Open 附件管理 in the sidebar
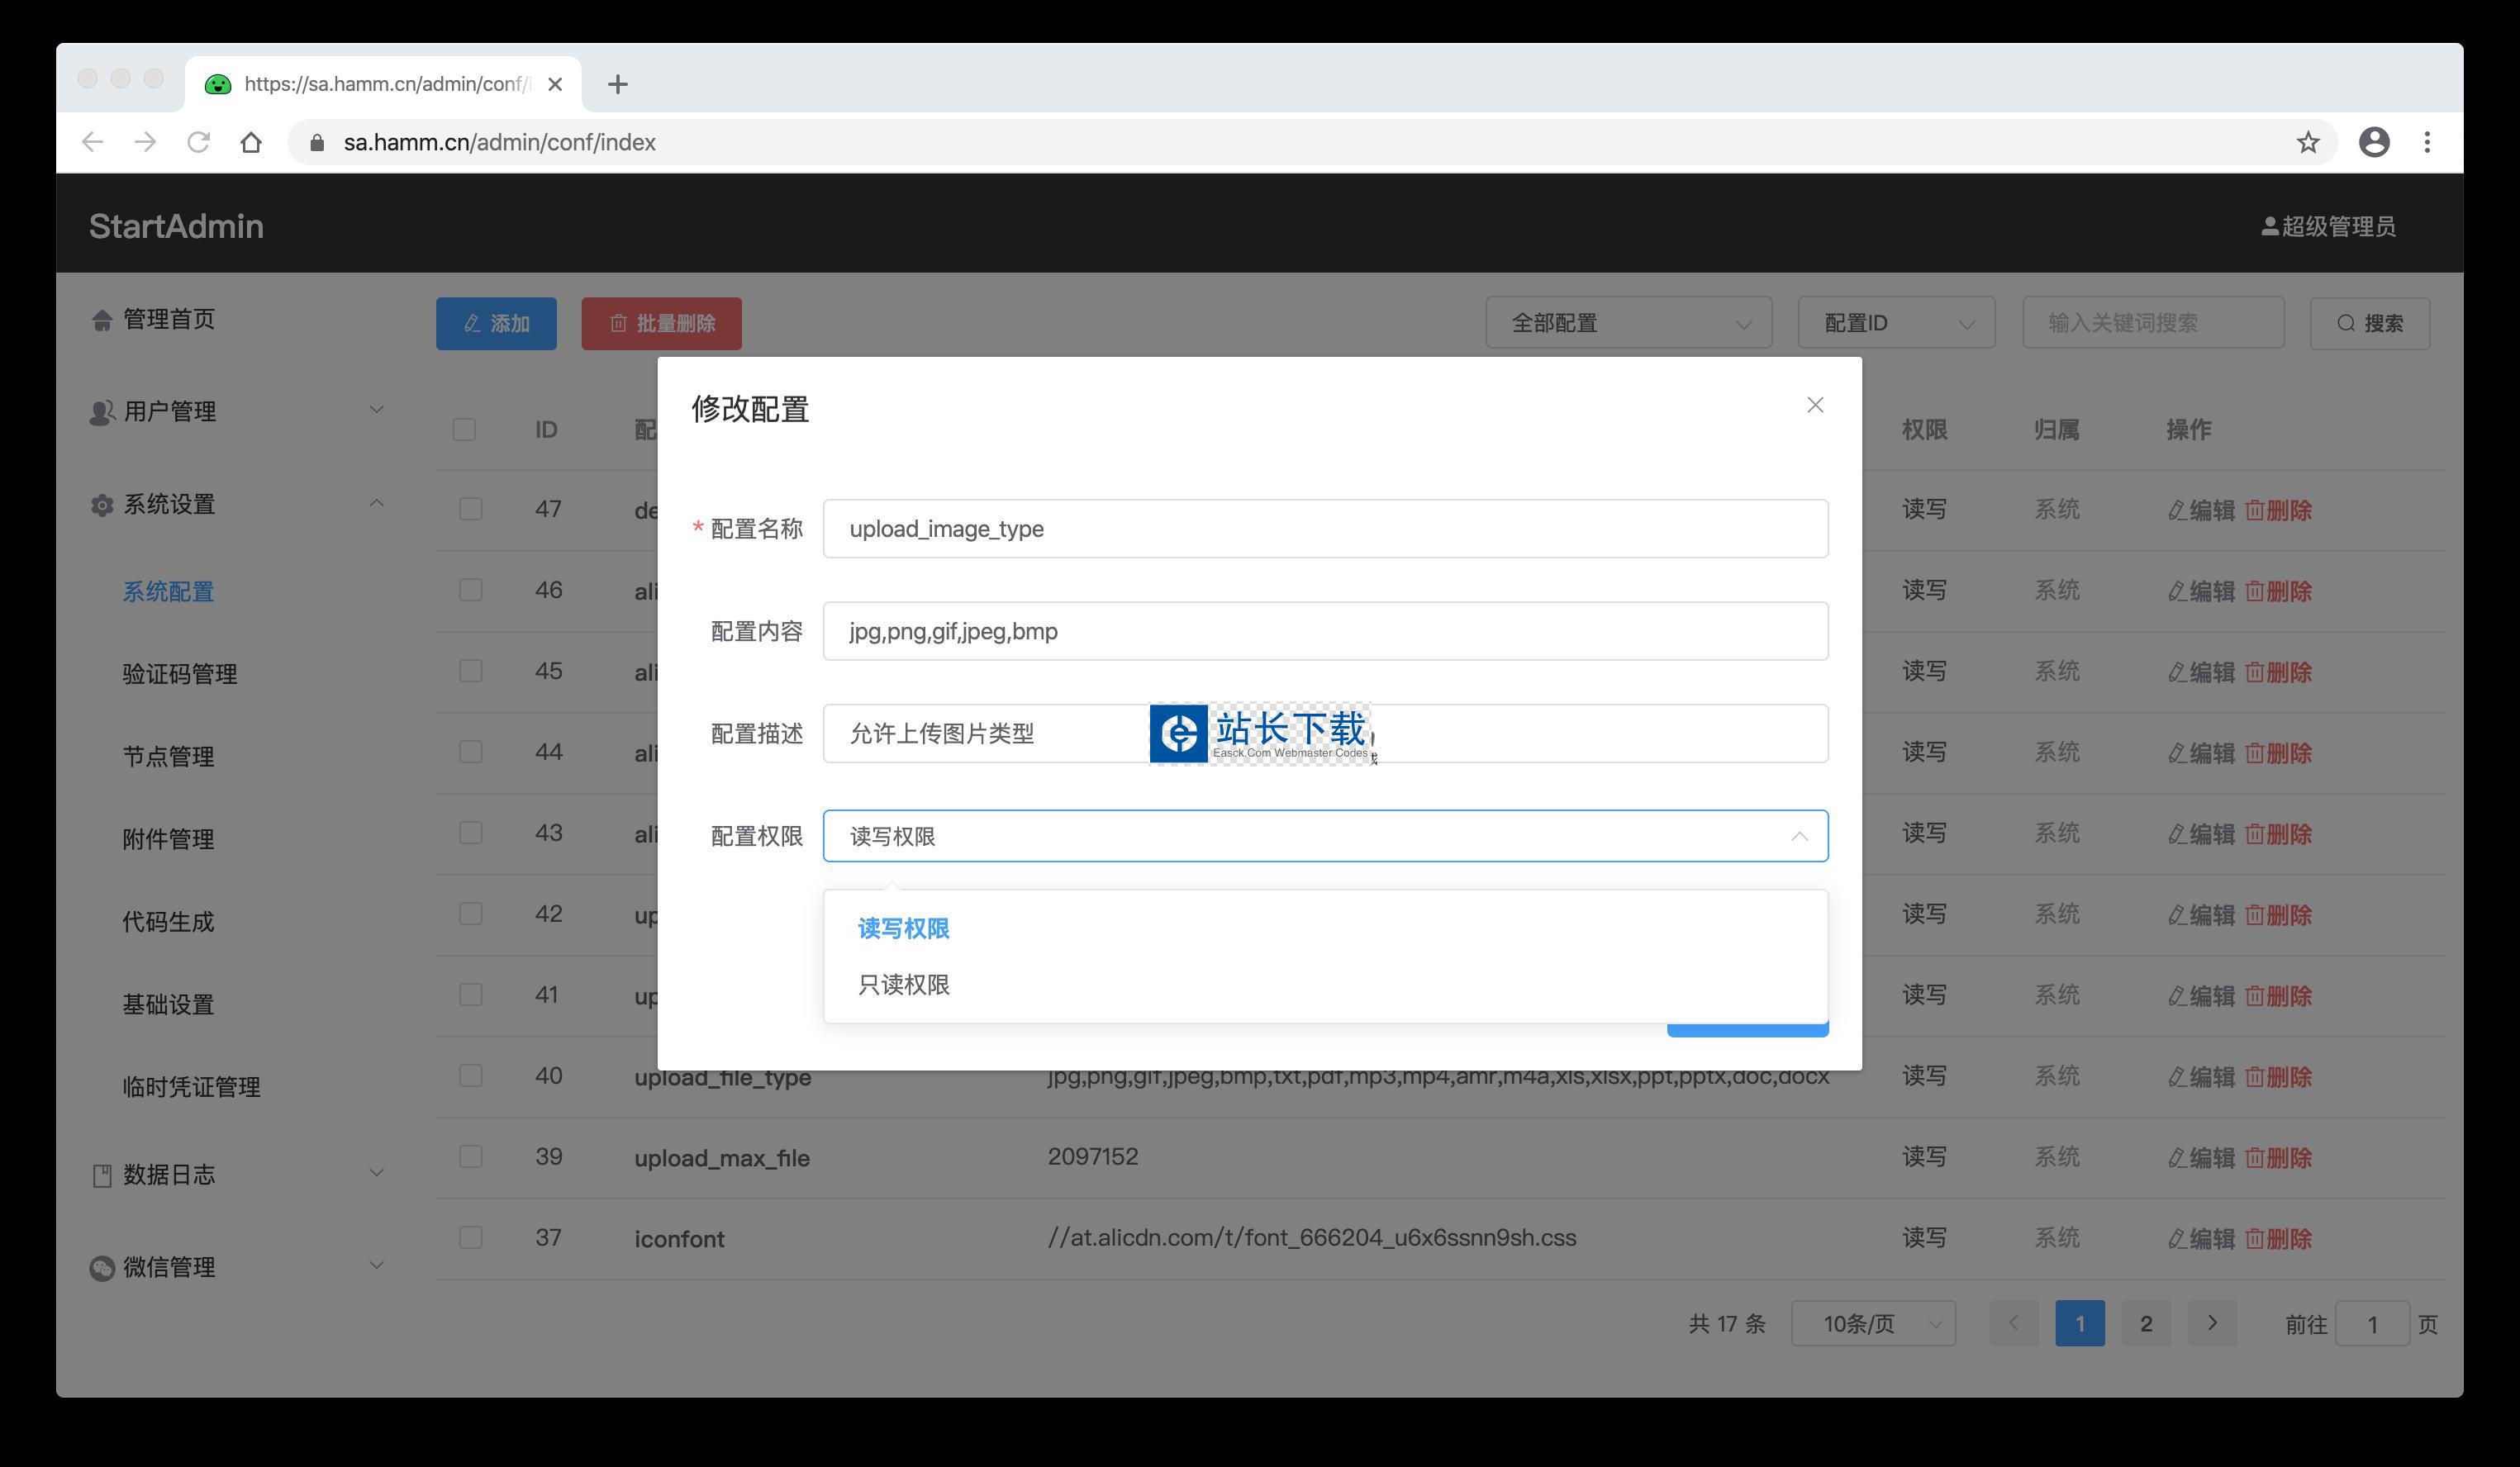This screenshot has width=2520, height=1467. click(x=168, y=839)
